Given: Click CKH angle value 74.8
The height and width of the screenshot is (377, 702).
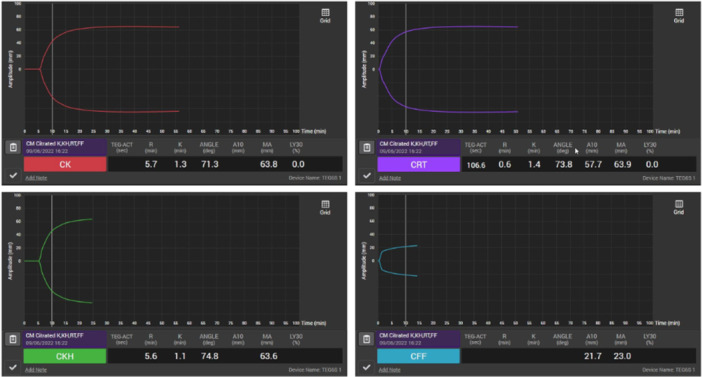Looking at the screenshot, I should click(x=210, y=356).
